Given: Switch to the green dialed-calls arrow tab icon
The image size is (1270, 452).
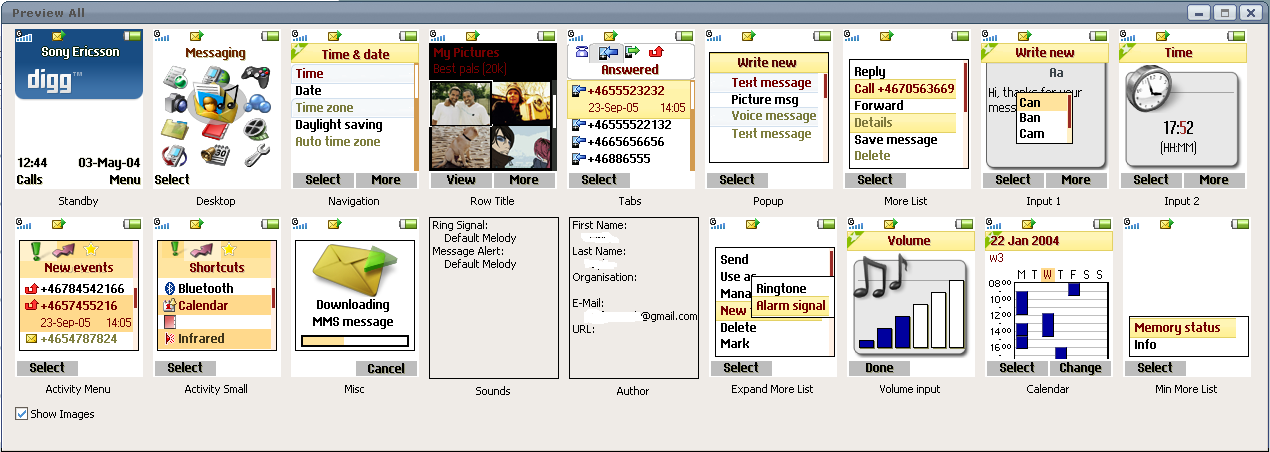Looking at the screenshot, I should click(x=632, y=52).
